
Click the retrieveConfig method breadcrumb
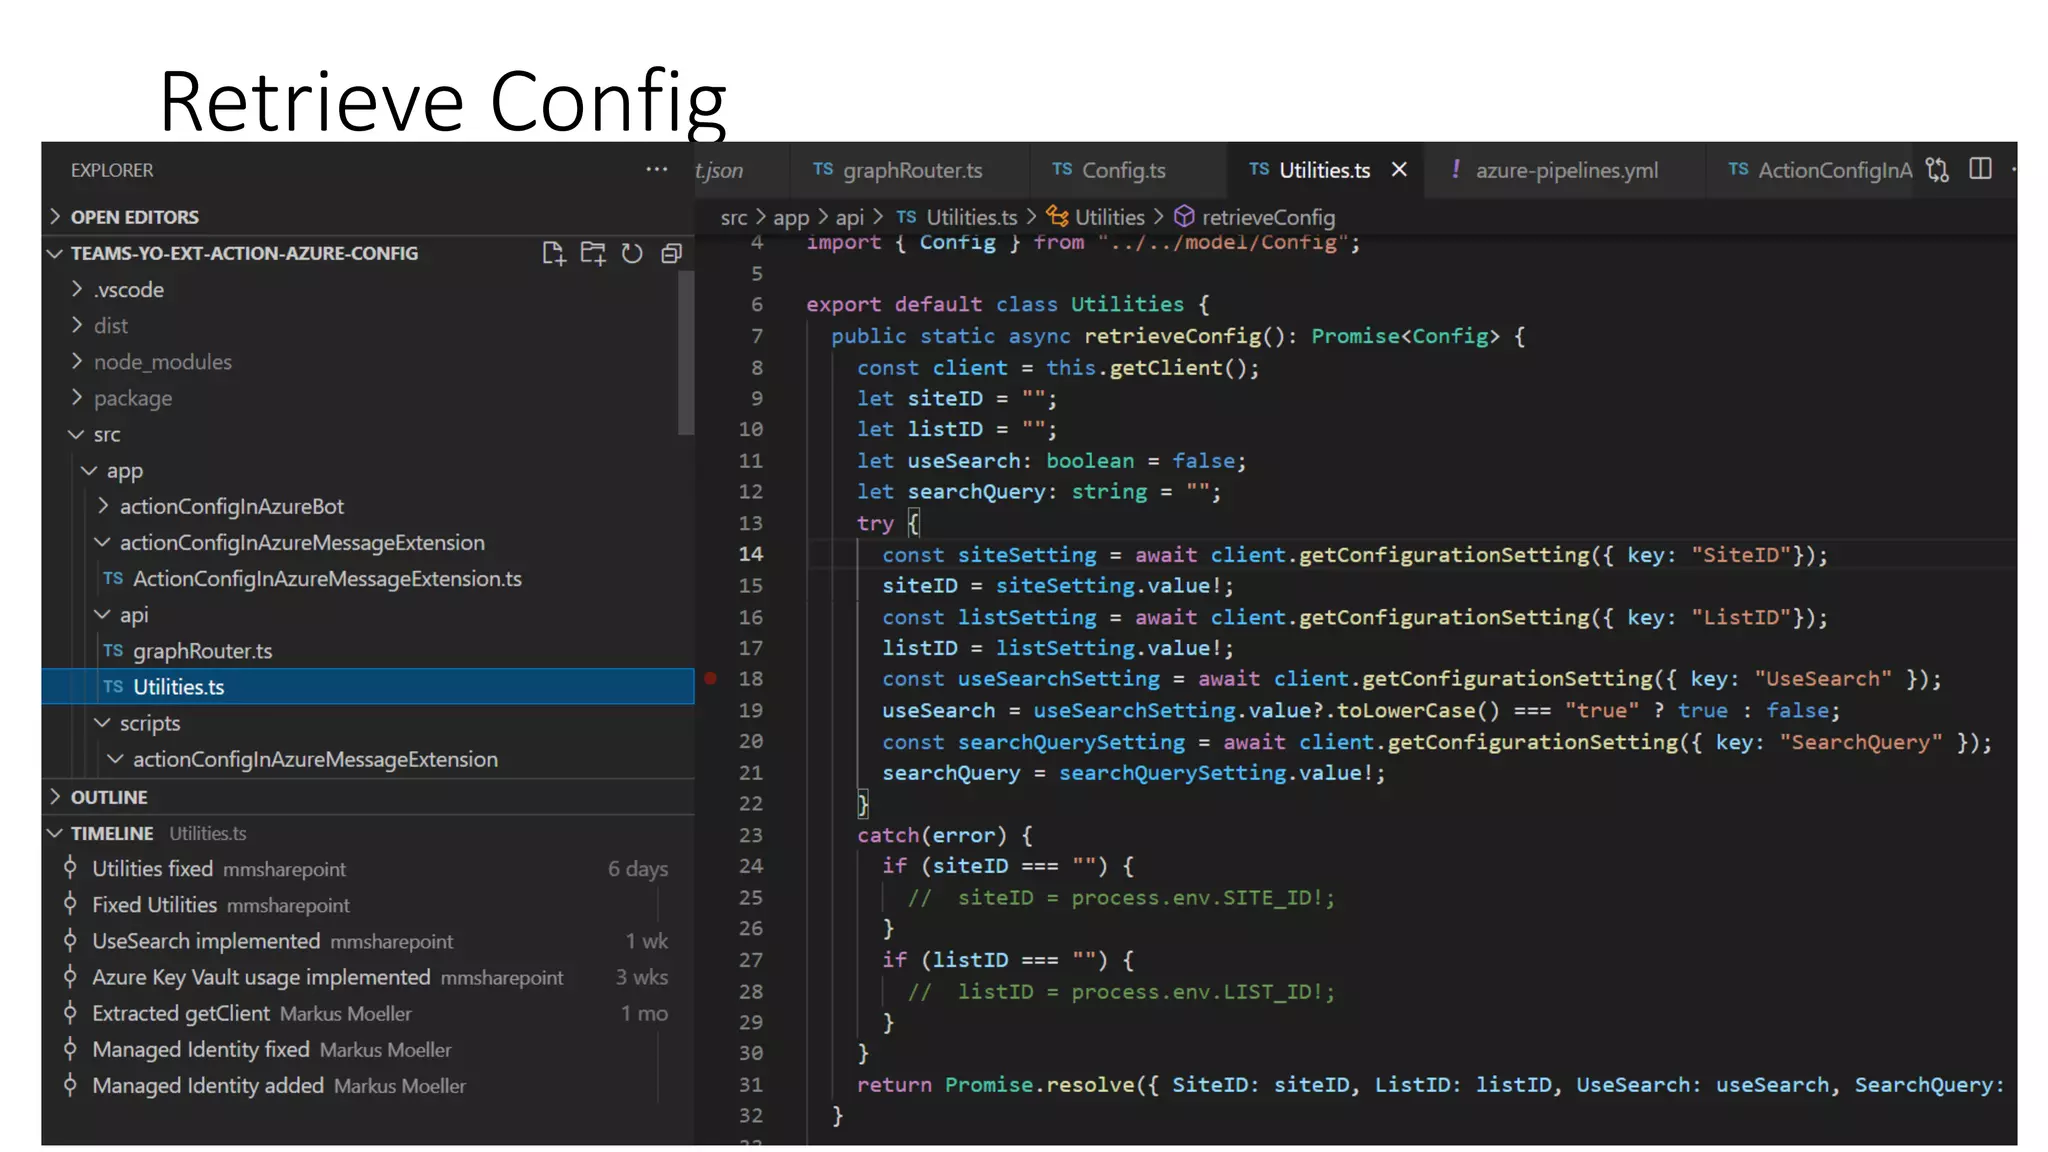tap(1255, 217)
